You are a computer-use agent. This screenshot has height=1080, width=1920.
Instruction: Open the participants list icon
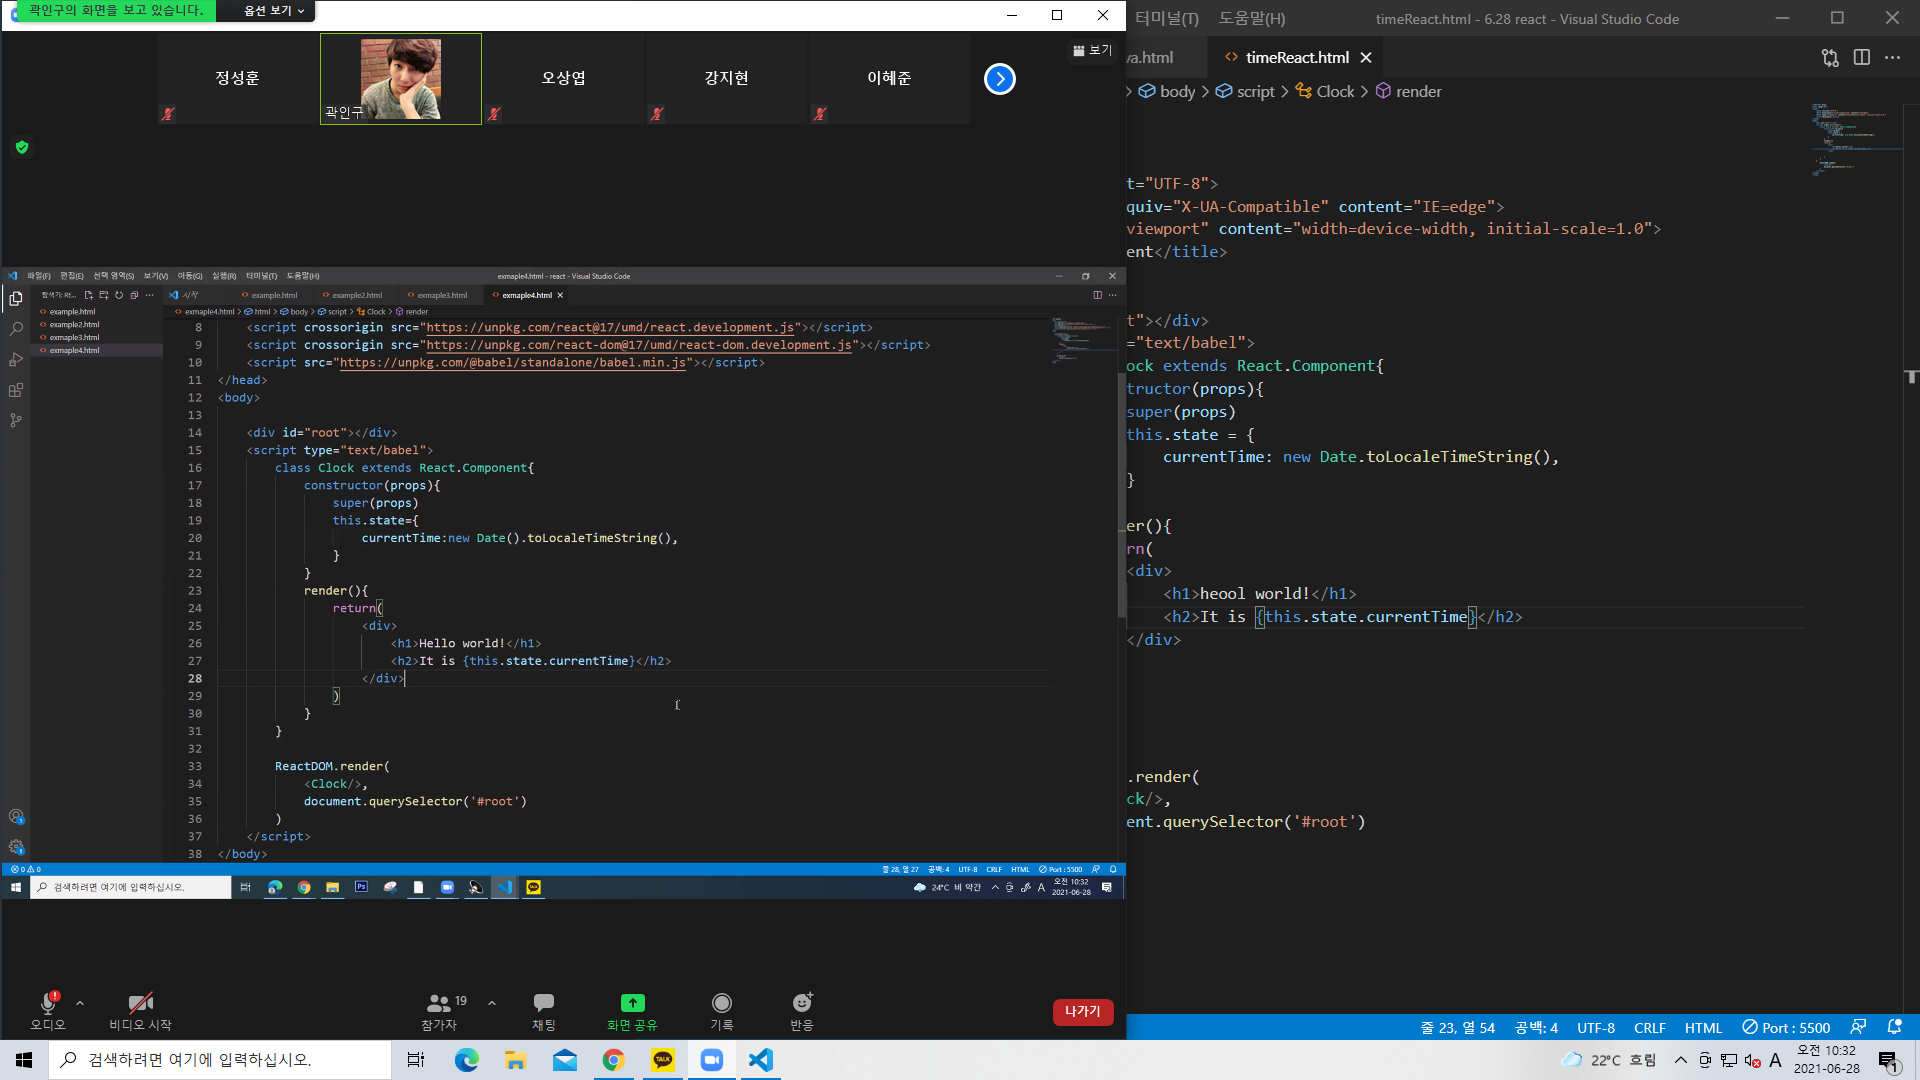point(439,1003)
